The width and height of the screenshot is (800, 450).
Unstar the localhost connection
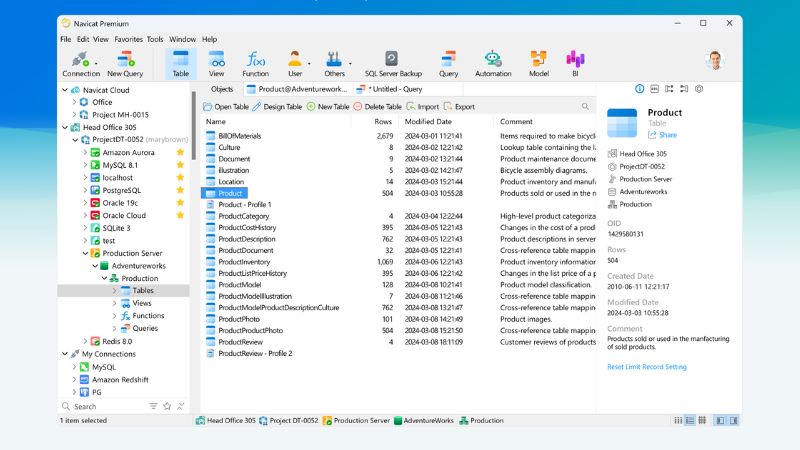[x=180, y=178]
